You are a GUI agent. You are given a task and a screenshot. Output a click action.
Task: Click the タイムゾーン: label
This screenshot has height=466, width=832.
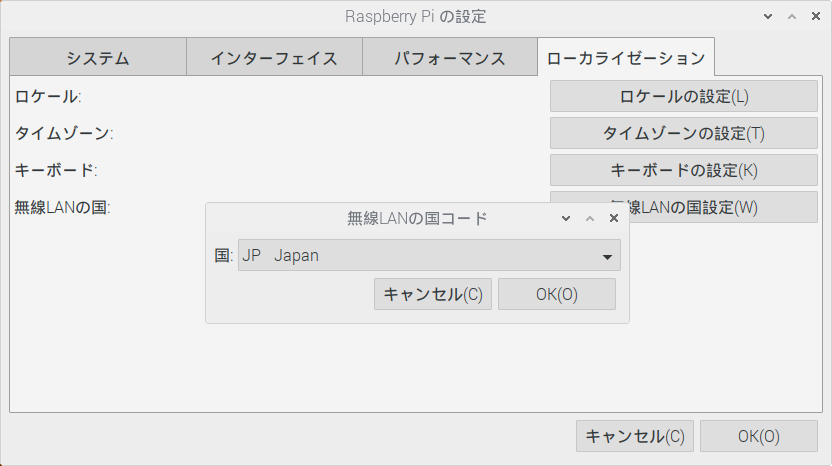coord(64,133)
